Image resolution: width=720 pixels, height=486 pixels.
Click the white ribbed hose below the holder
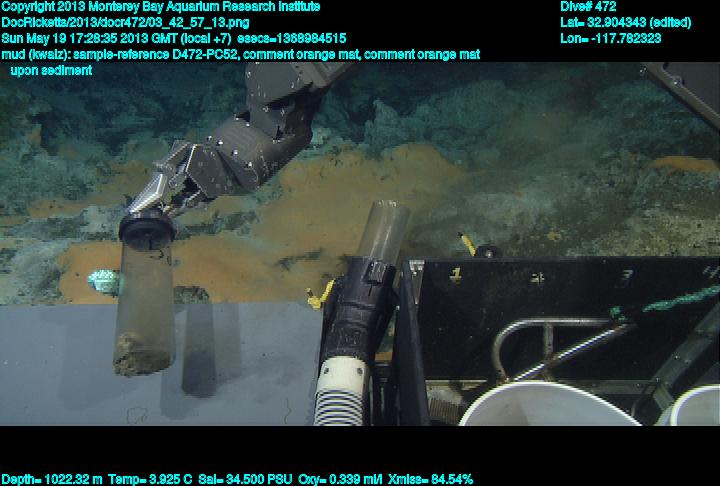342,392
